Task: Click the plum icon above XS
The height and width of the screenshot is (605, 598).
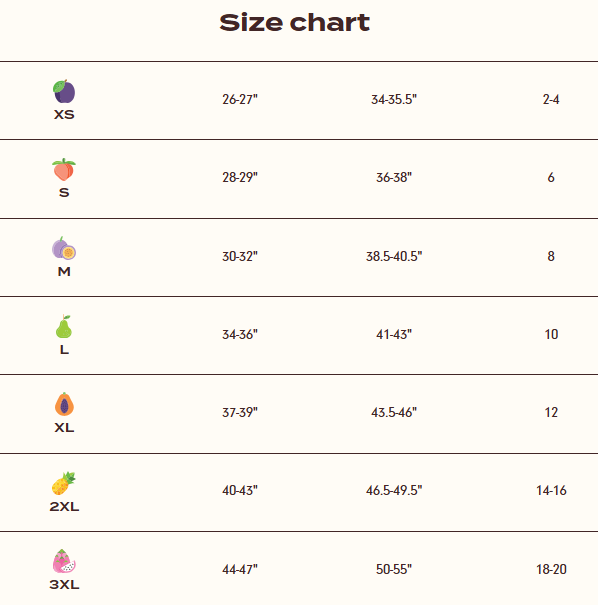Action: (64, 91)
